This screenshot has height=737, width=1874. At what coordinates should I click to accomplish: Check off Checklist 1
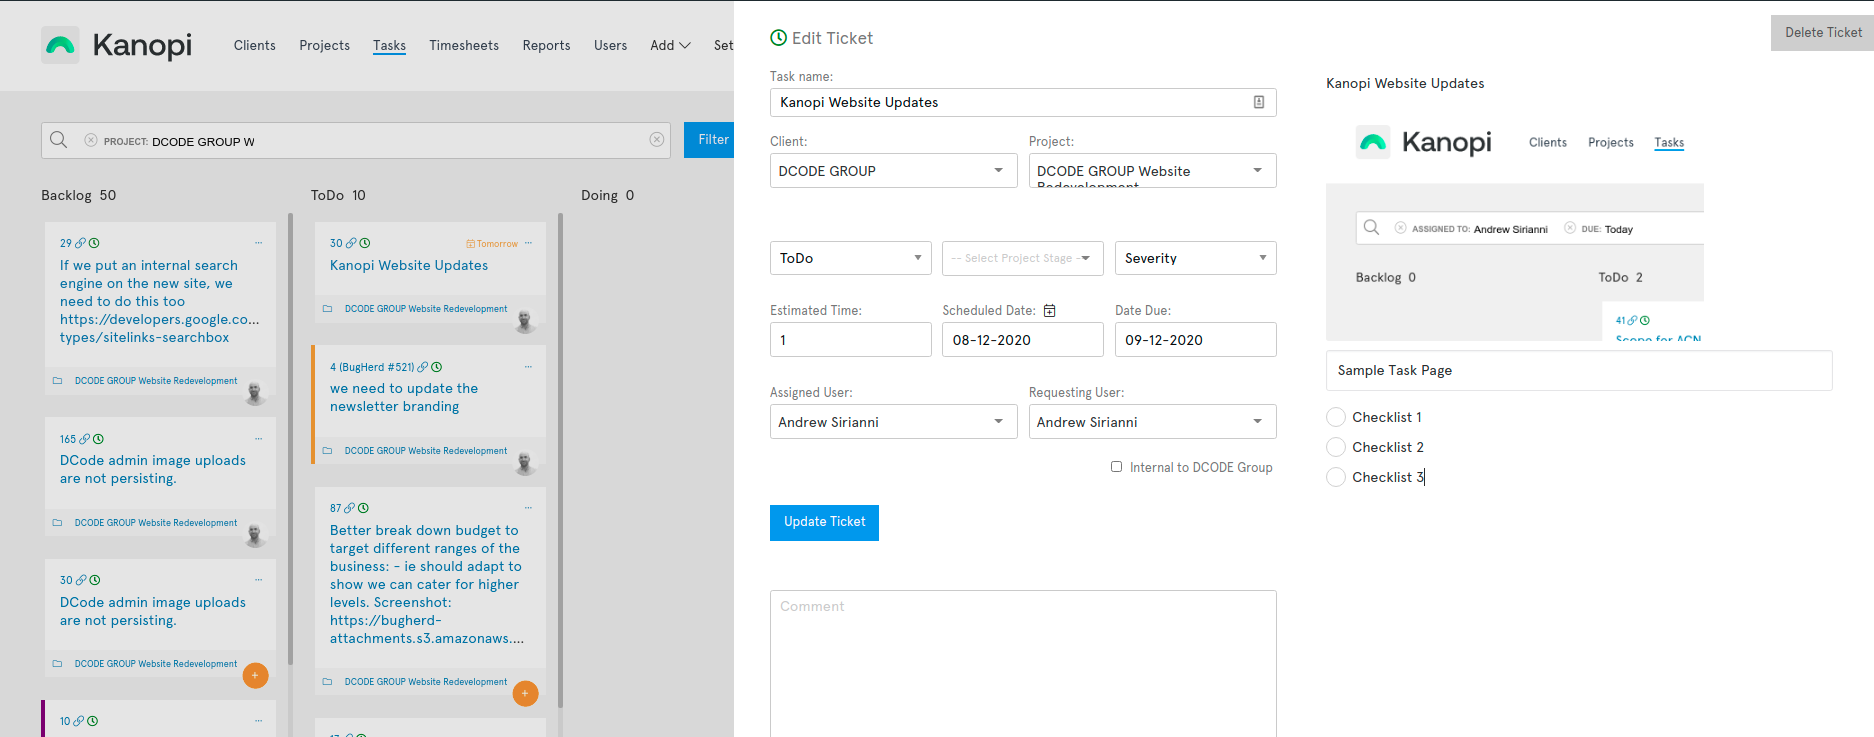pos(1336,417)
